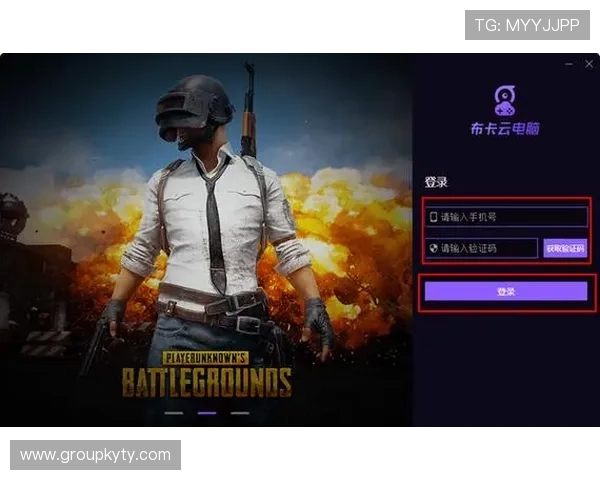The width and height of the screenshot is (600, 480).
Task: Click the PUBG Battlegrounds banner image
Action: (206, 240)
